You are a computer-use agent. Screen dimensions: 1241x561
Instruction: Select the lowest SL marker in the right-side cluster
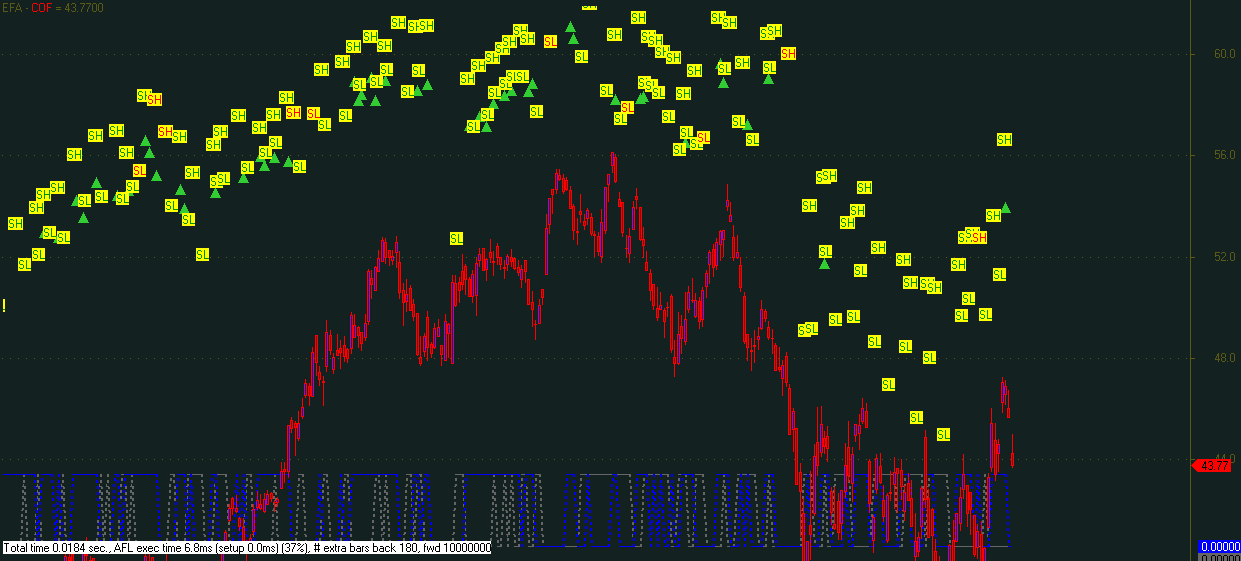943,434
